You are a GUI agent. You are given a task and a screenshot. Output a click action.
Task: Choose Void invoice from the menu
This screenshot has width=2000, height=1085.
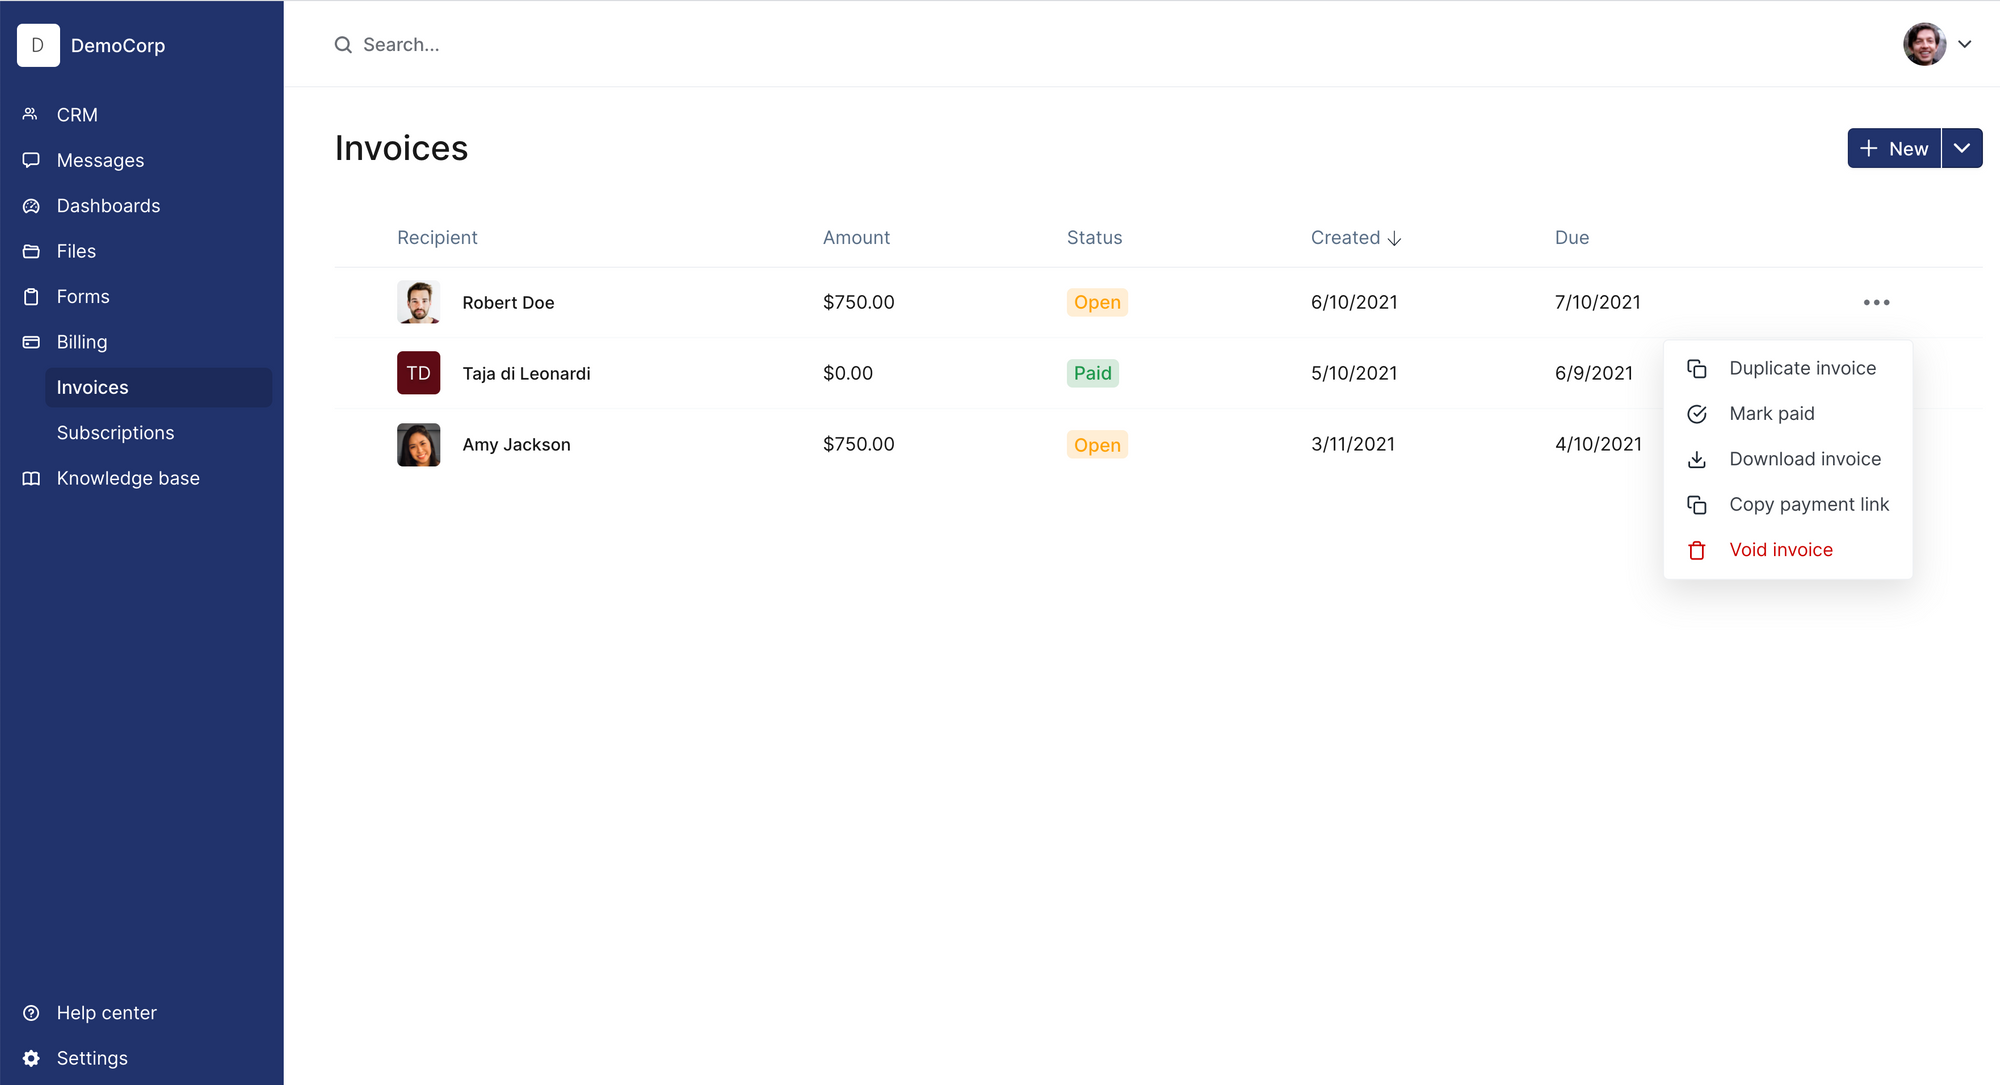pyautogui.click(x=1780, y=550)
